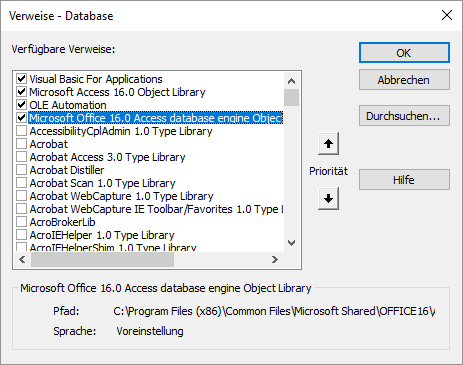The width and height of the screenshot is (463, 365).
Task: Click the Pfad value 'C:\Program Files (x86)...'
Action: click(274, 311)
